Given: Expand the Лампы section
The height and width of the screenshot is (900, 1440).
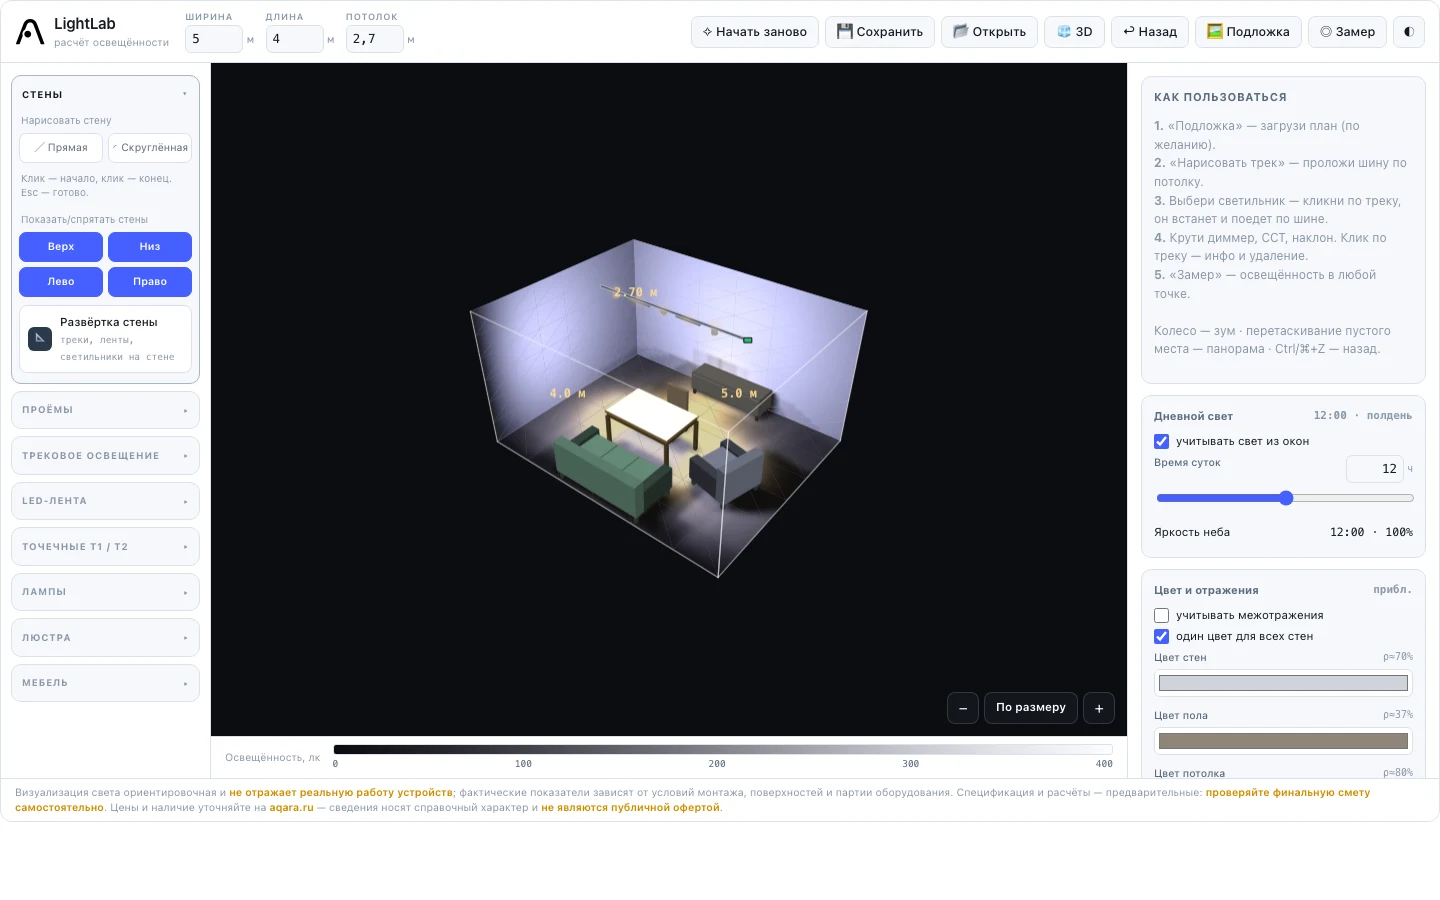Looking at the screenshot, I should [x=105, y=592].
